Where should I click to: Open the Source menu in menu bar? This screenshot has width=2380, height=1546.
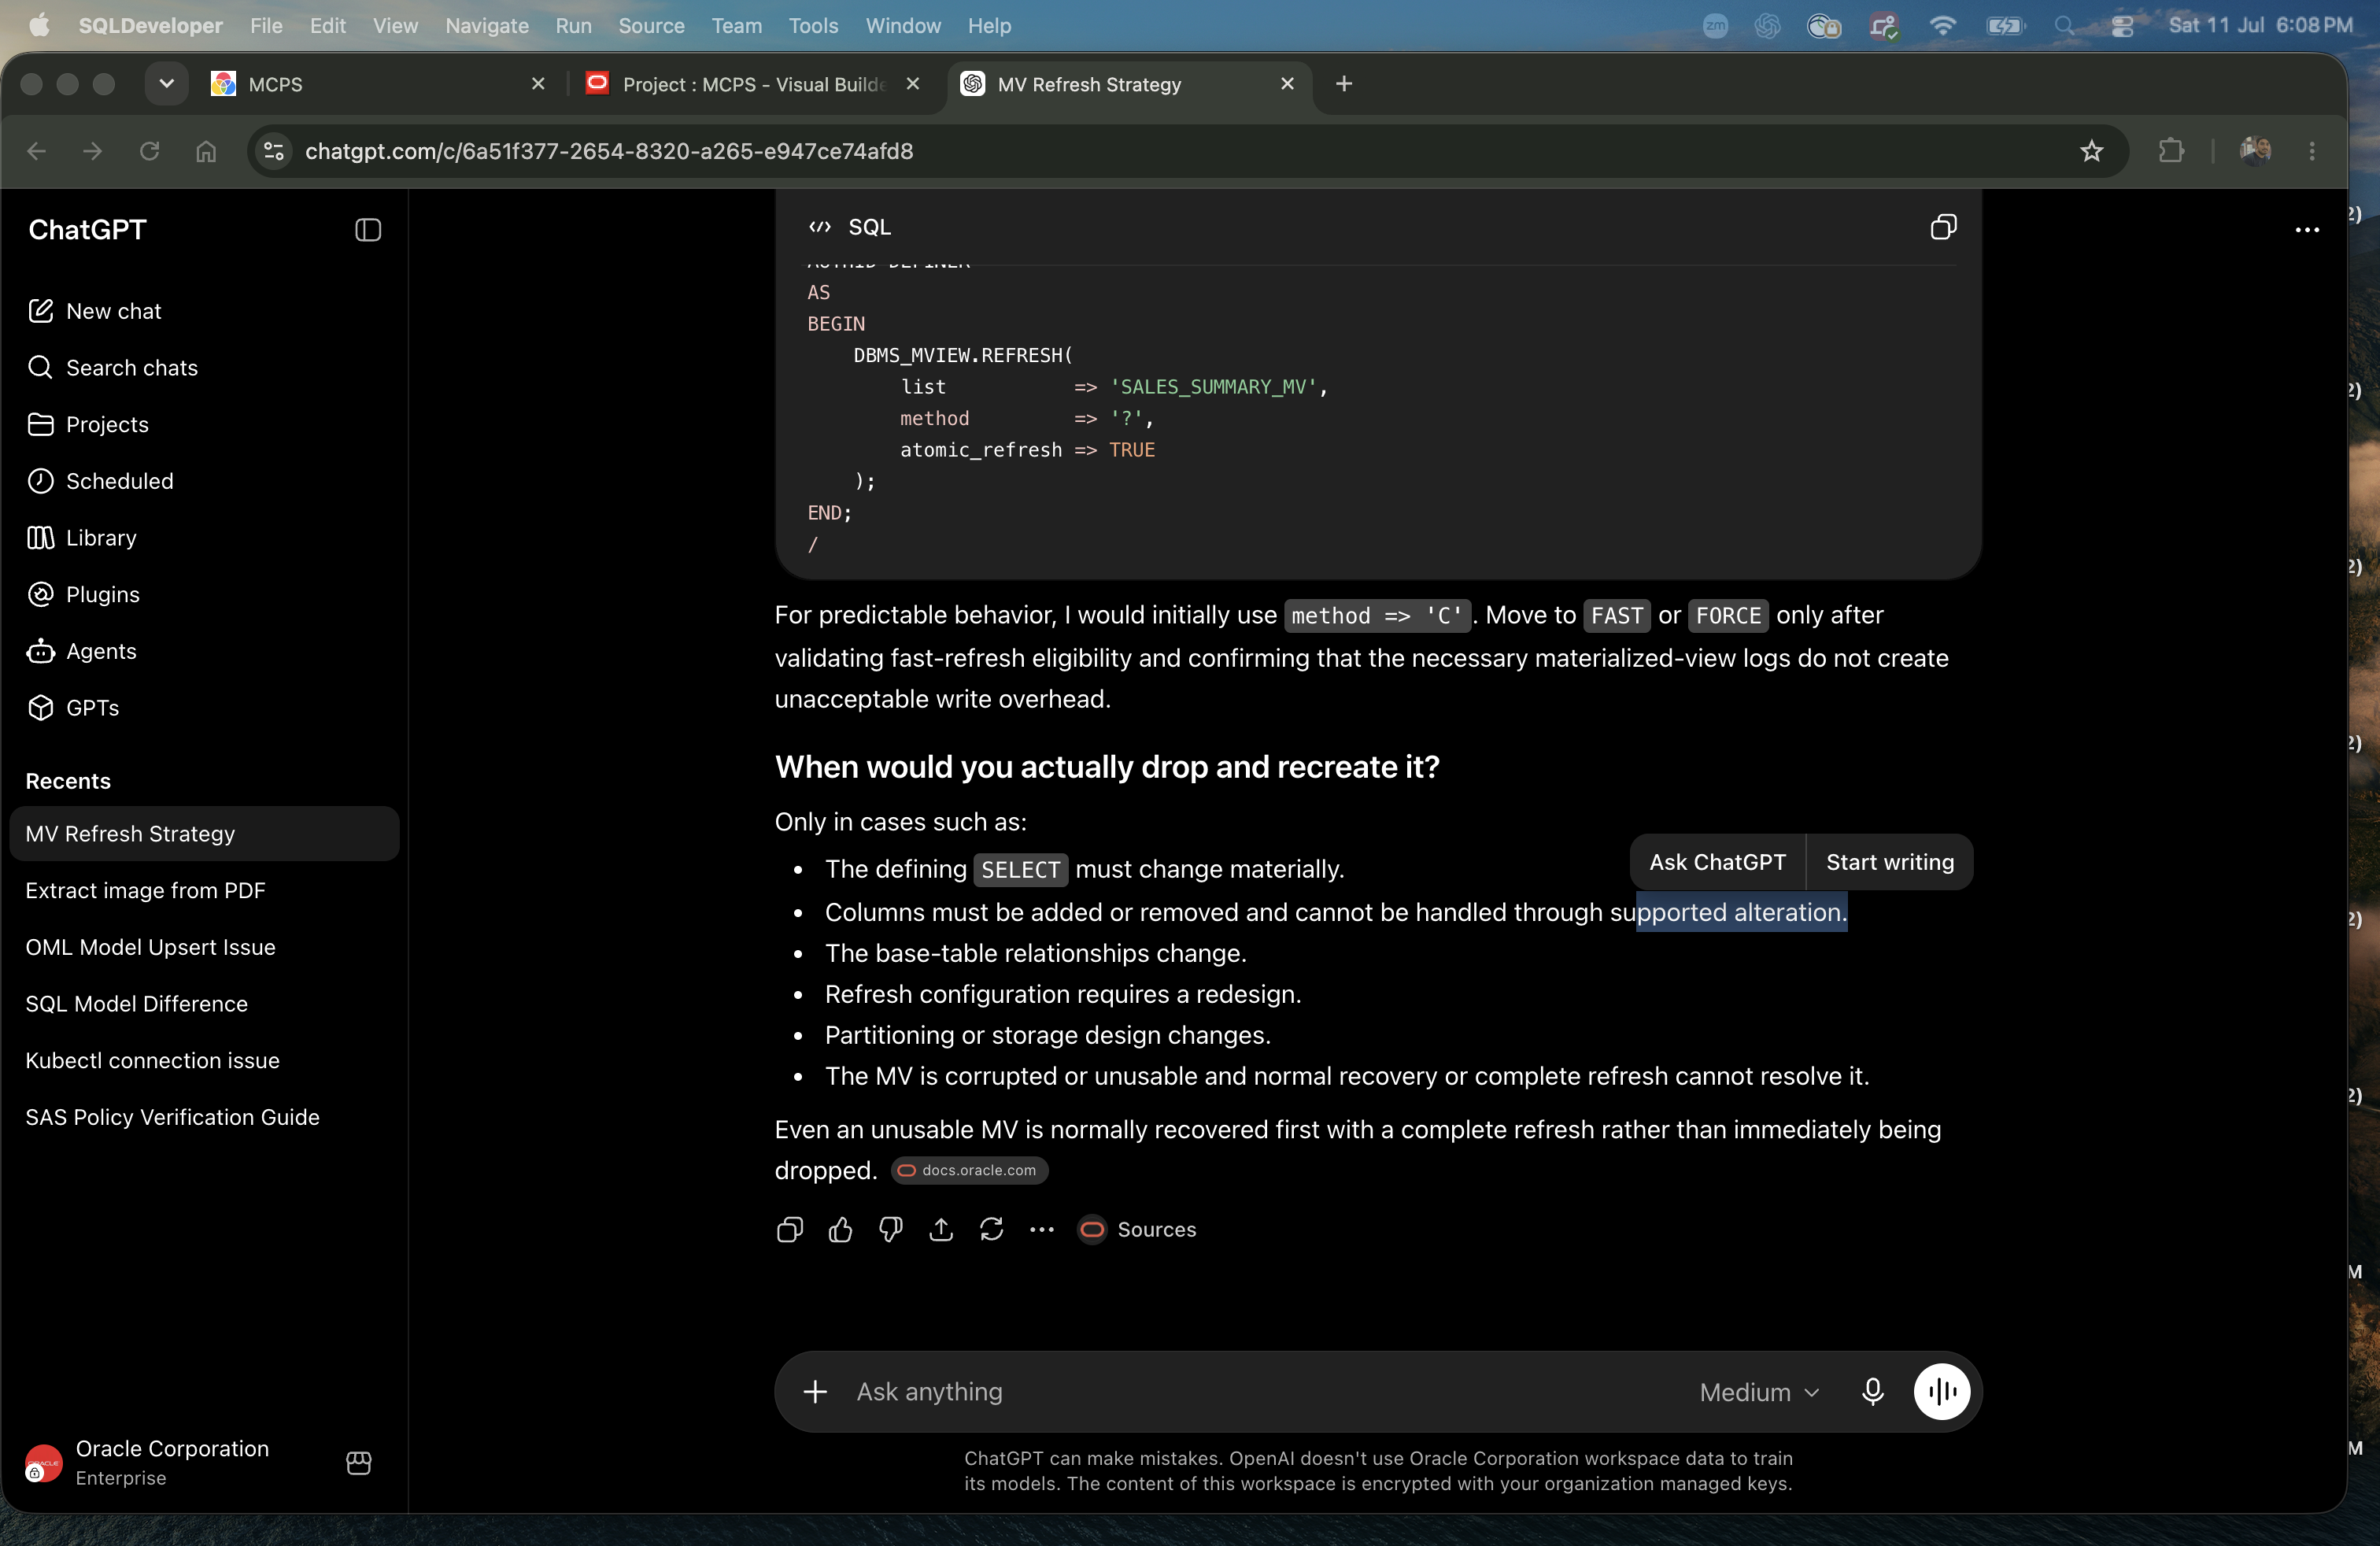(651, 25)
